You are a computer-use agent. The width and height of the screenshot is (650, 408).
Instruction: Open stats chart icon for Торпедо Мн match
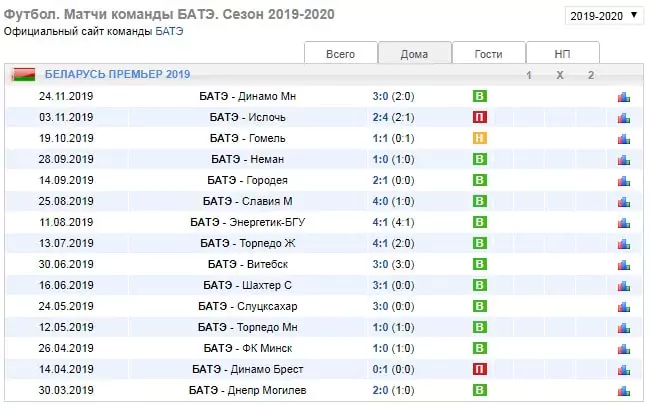click(x=623, y=328)
